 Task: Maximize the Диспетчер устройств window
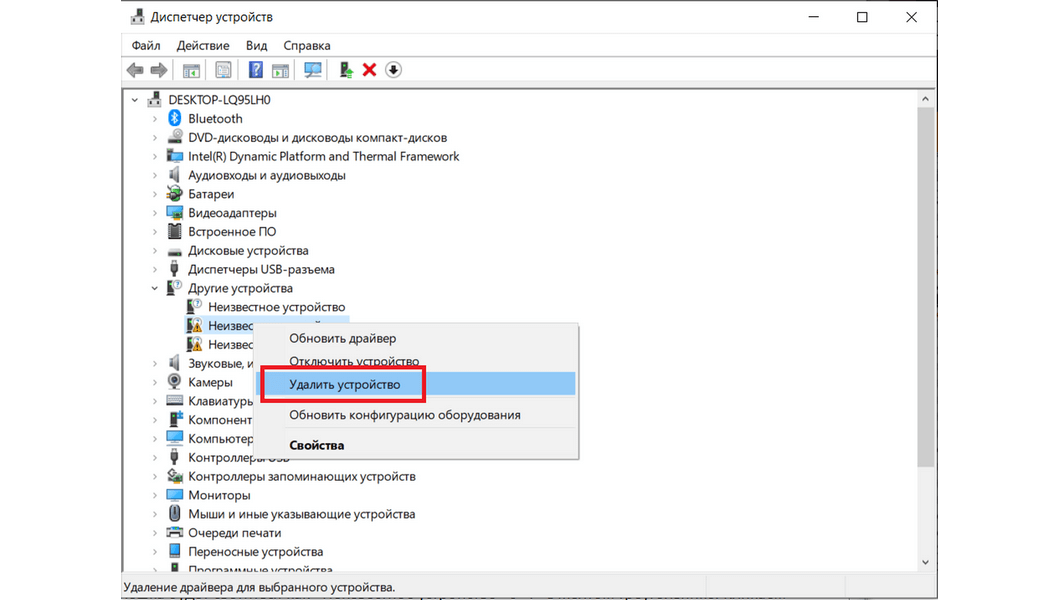point(862,17)
